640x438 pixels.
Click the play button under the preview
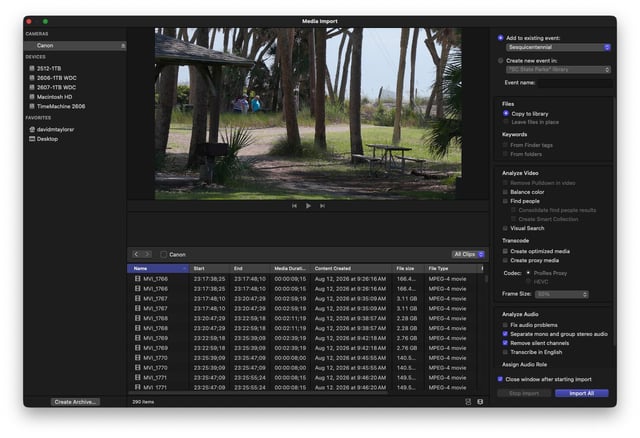coord(308,206)
